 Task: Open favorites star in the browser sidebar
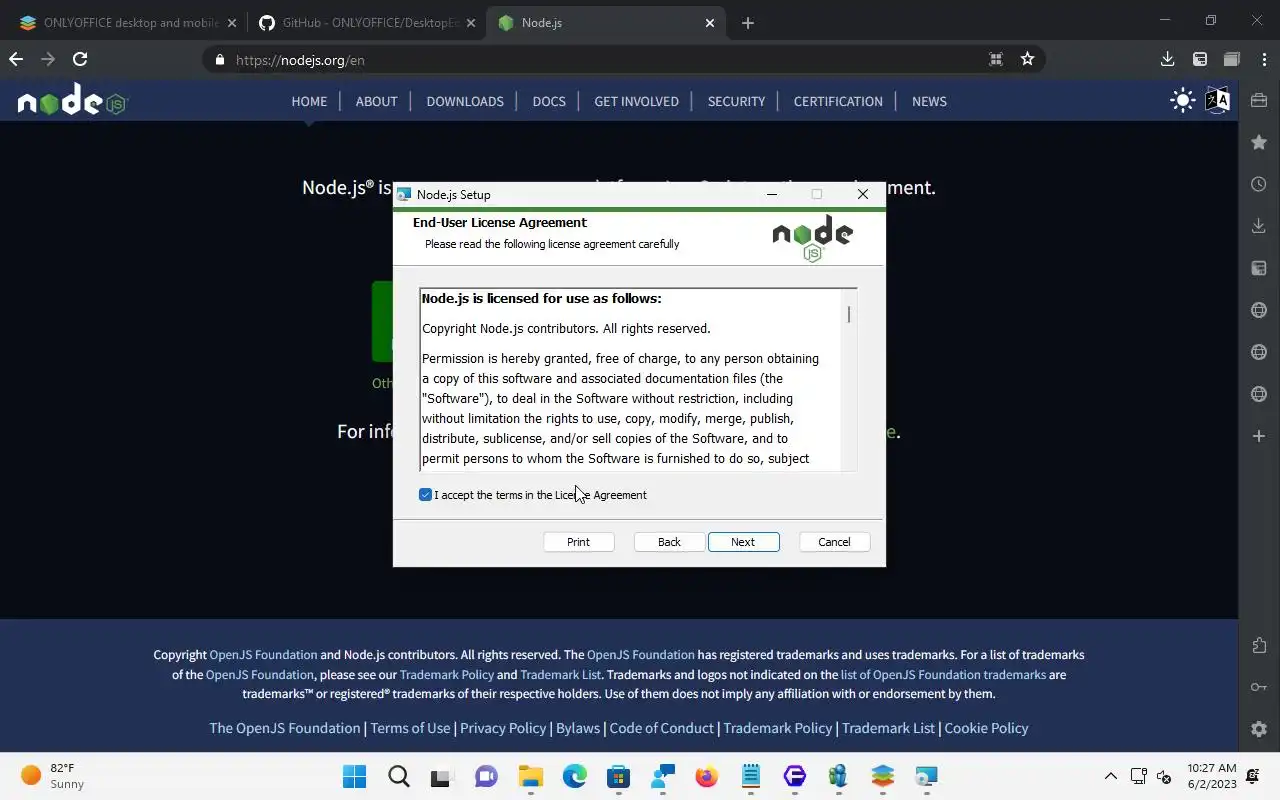pos(1259,142)
